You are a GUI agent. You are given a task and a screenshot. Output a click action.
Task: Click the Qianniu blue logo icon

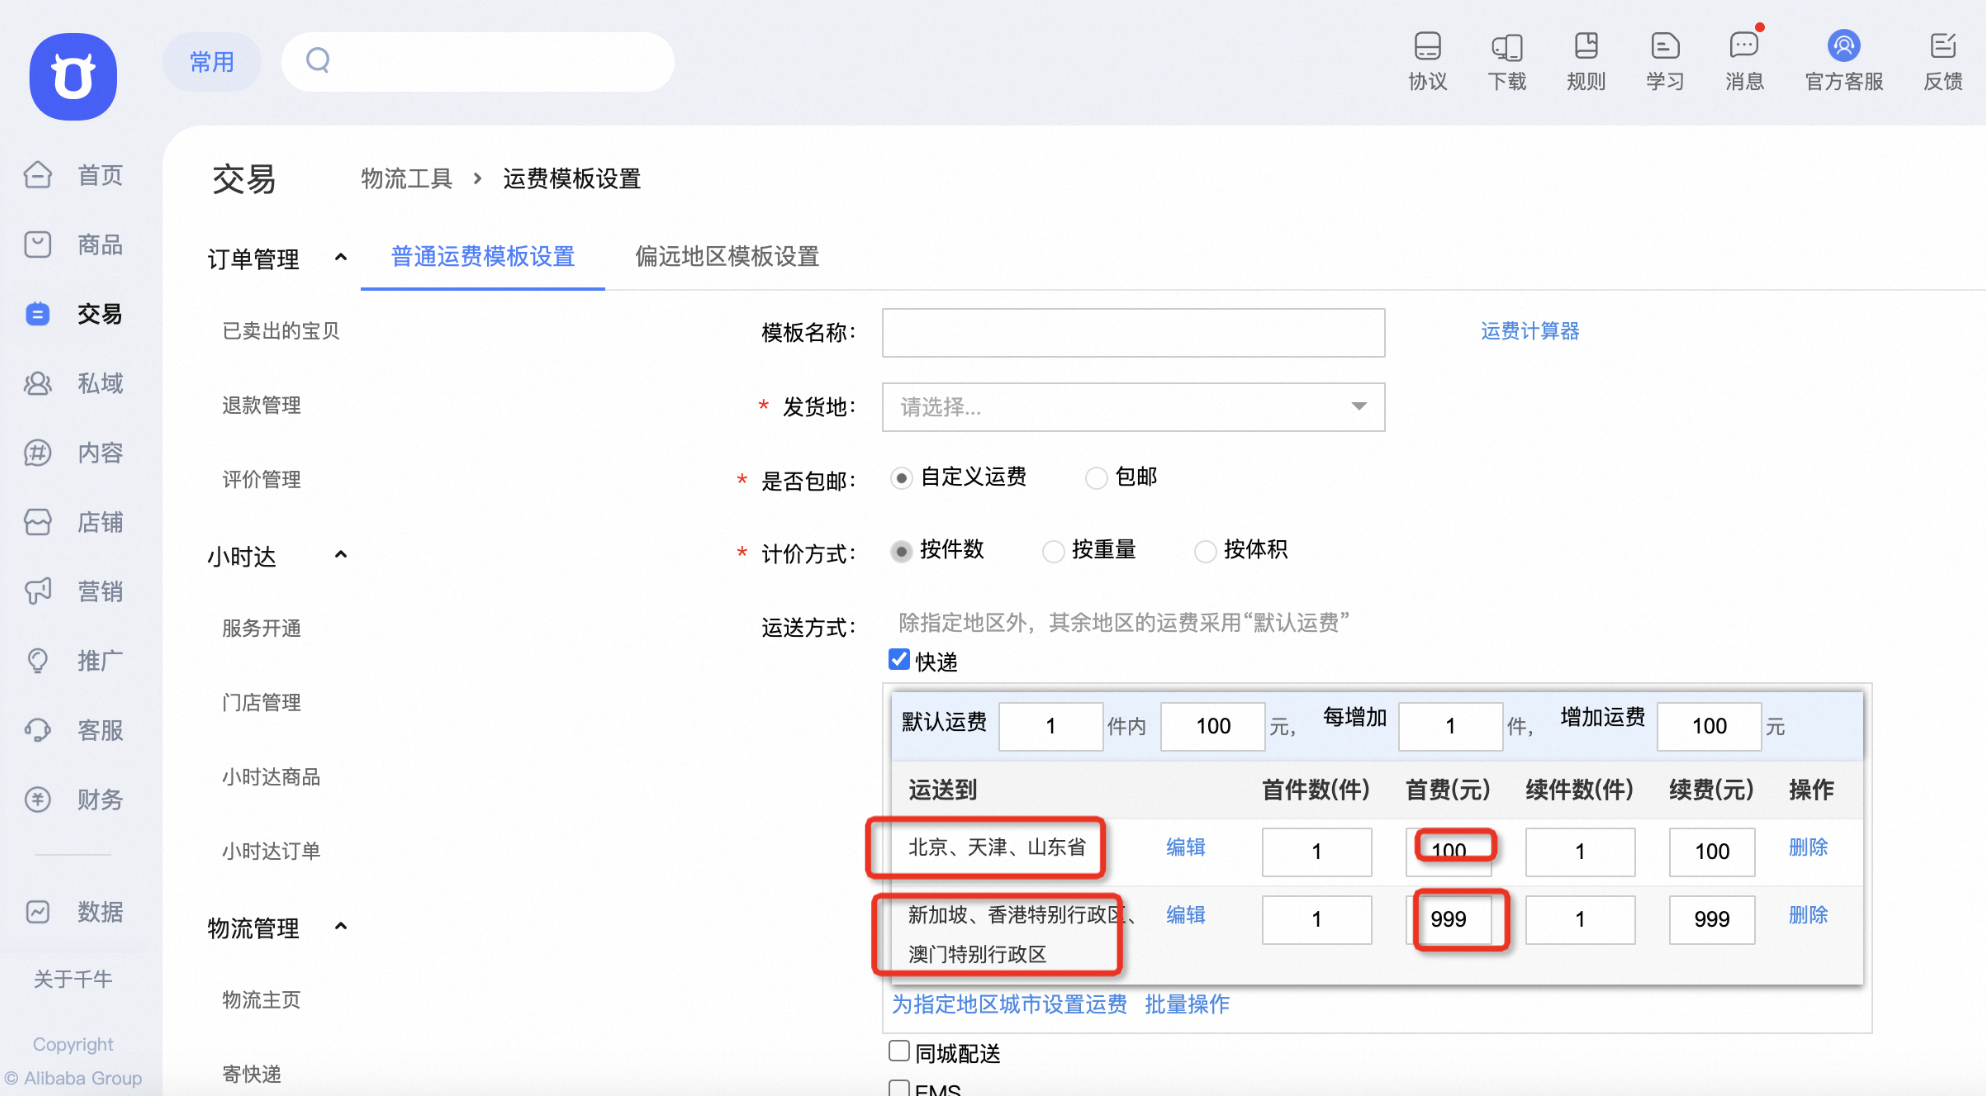(73, 77)
